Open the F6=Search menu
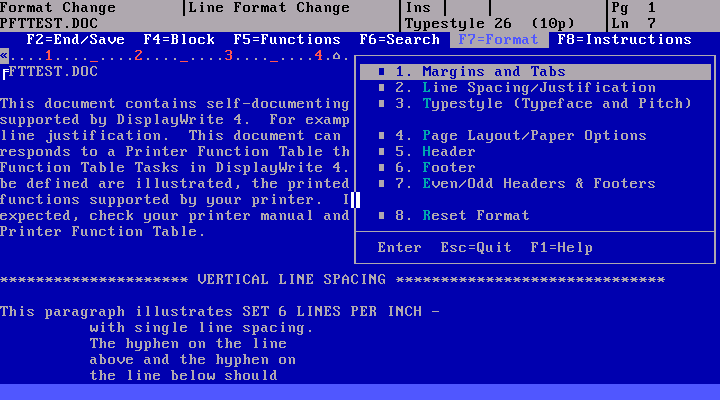Image resolution: width=720 pixels, height=400 pixels. click(399, 40)
